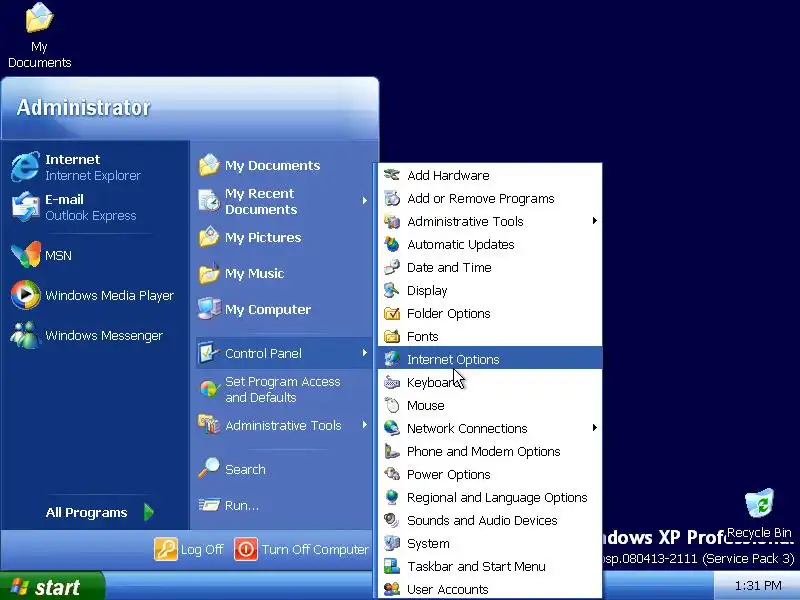
Task: Click the Internet Options globe icon
Action: 392,359
